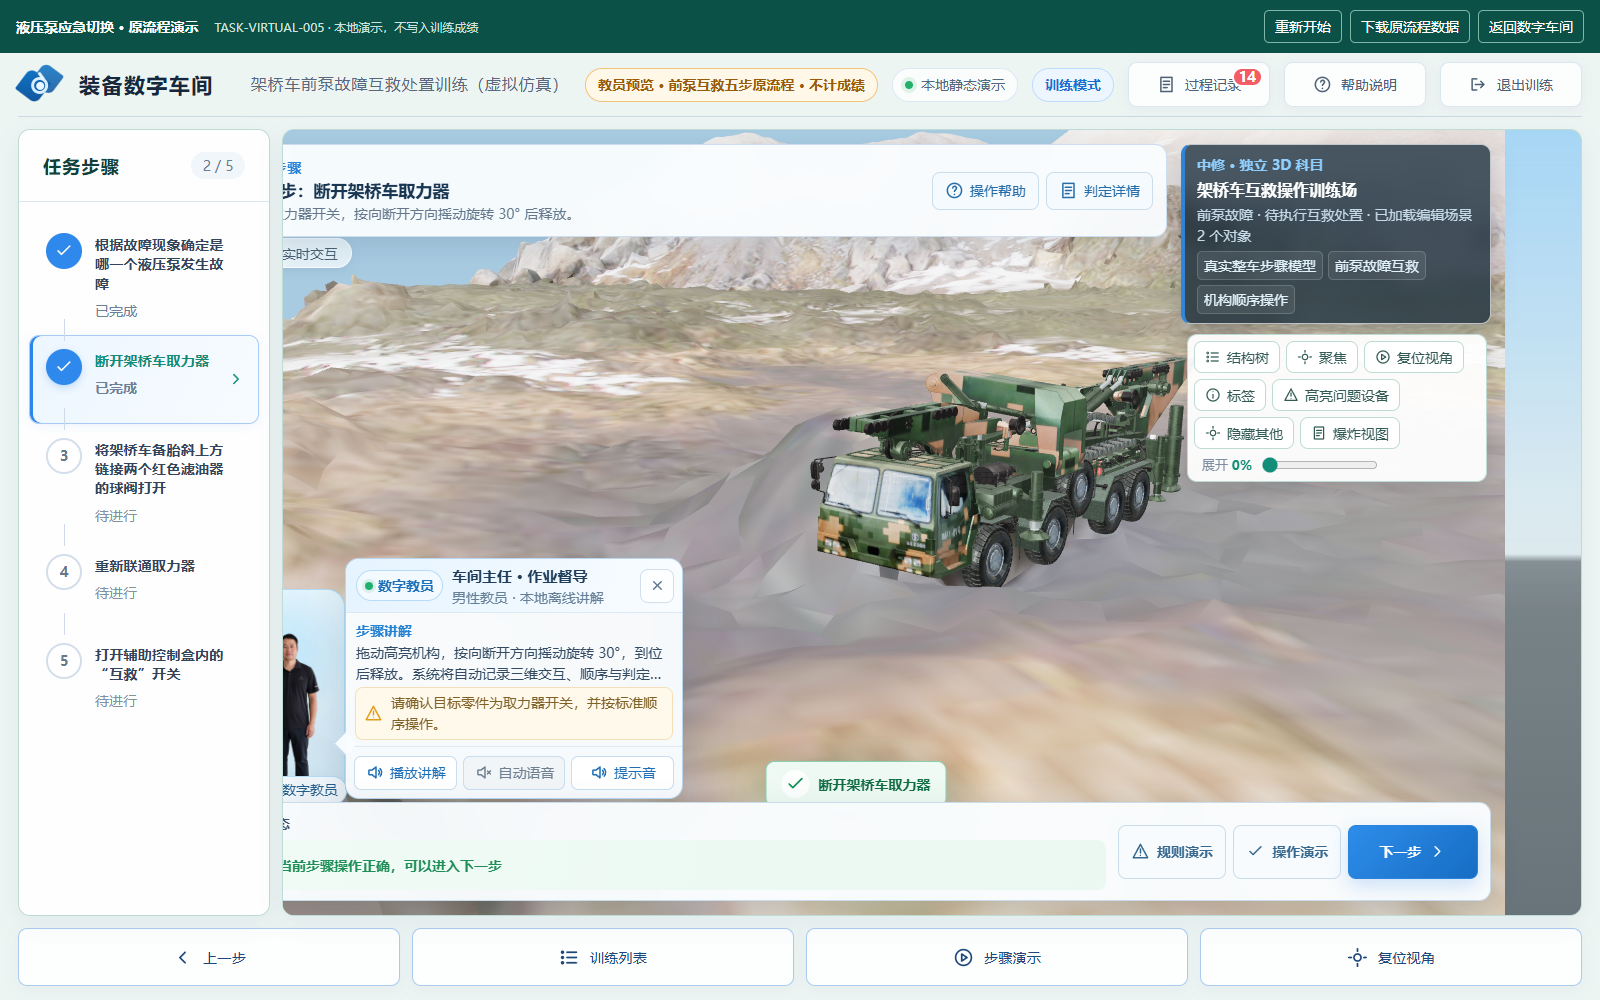This screenshot has height=1000, width=1600.
Task: Open the 结构树 structure tree tool
Action: point(1237,358)
